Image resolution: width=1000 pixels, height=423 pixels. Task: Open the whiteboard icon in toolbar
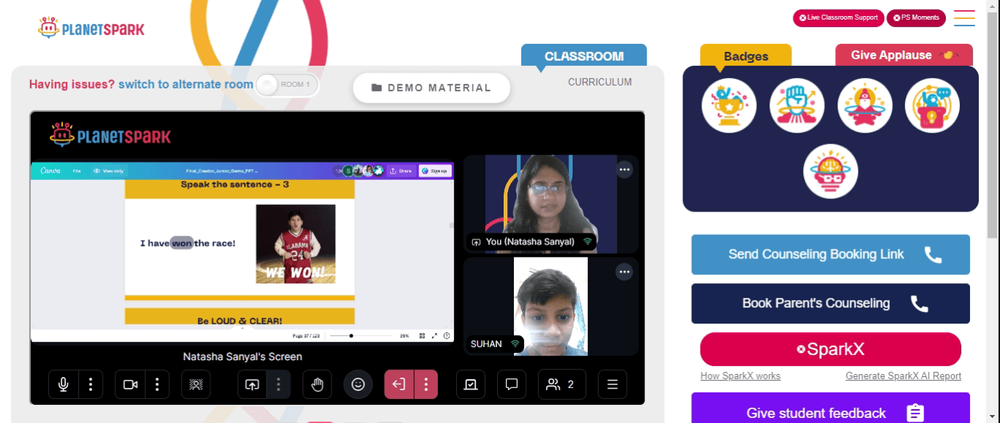coord(471,384)
